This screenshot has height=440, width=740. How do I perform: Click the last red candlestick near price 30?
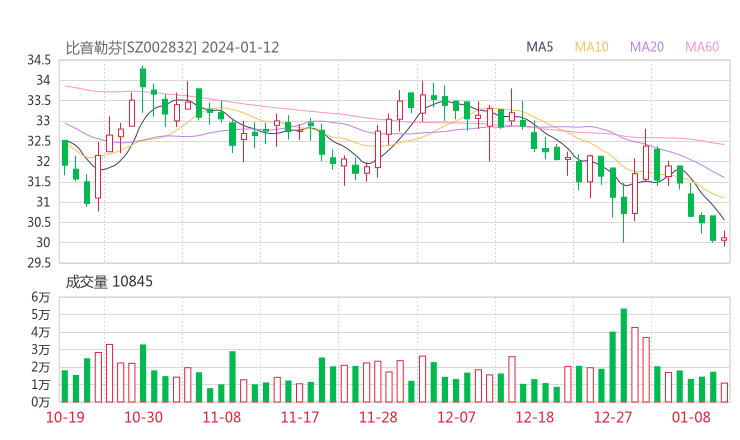pos(724,238)
